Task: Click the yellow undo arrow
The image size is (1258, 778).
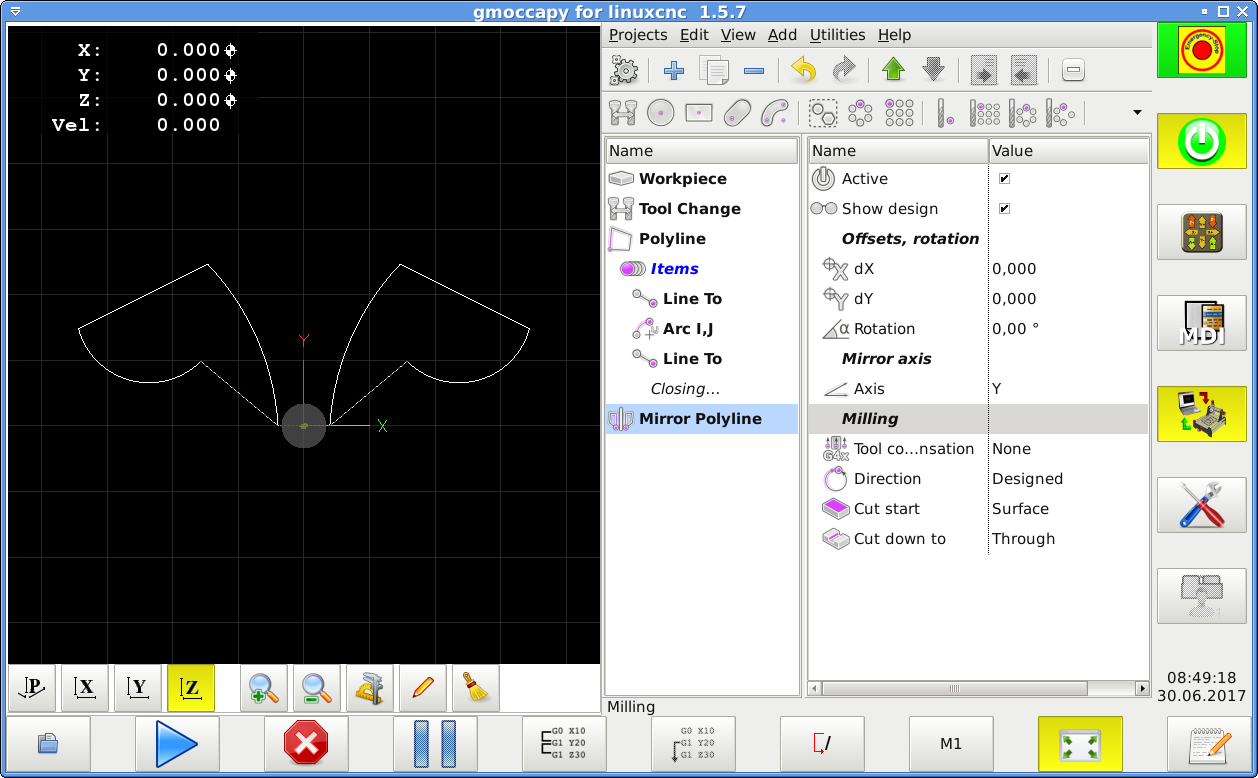Action: click(804, 70)
